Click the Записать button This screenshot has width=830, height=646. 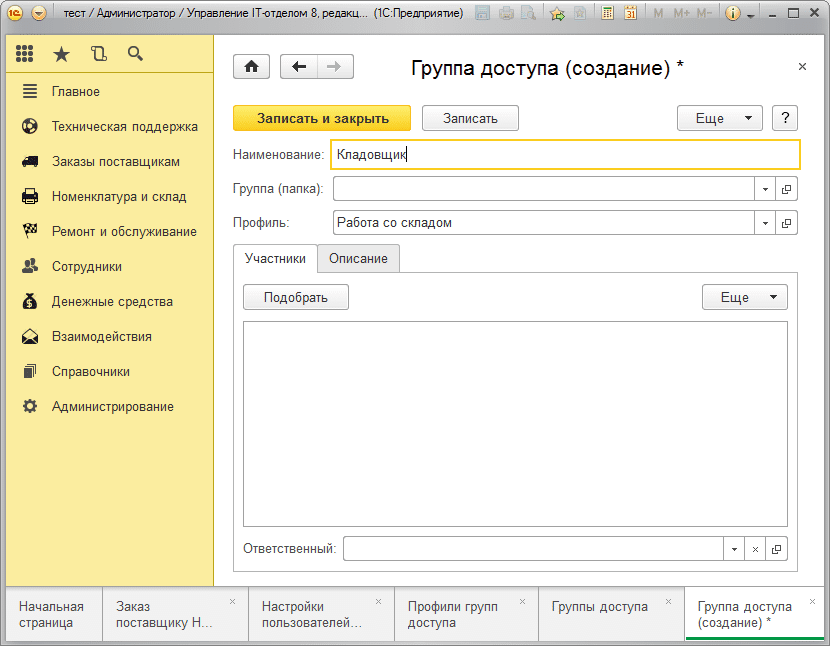coord(470,118)
